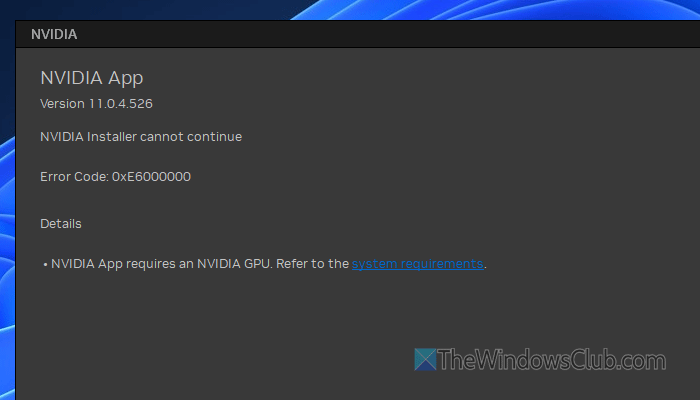700x400 pixels.
Task: Click the empty space right of the error code
Action: pyautogui.click(x=400, y=177)
